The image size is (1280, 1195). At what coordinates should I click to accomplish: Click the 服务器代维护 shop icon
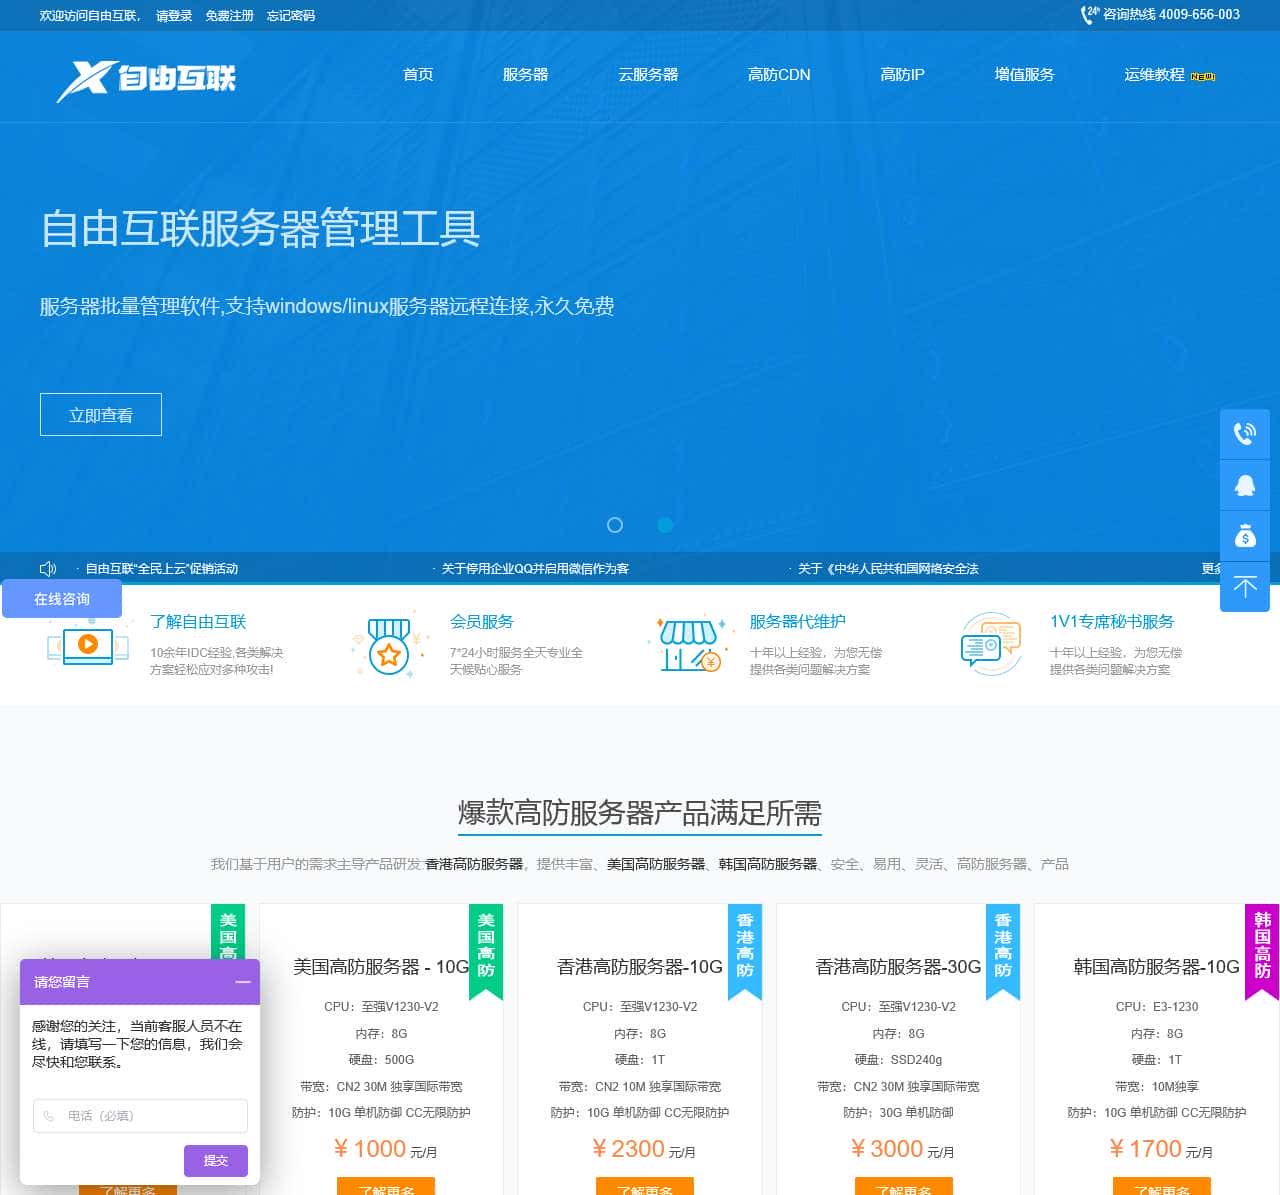(689, 645)
